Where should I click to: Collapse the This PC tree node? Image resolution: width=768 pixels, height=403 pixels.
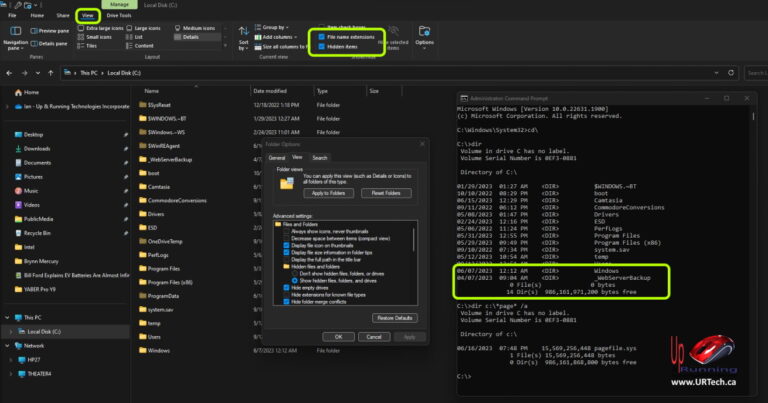7,316
